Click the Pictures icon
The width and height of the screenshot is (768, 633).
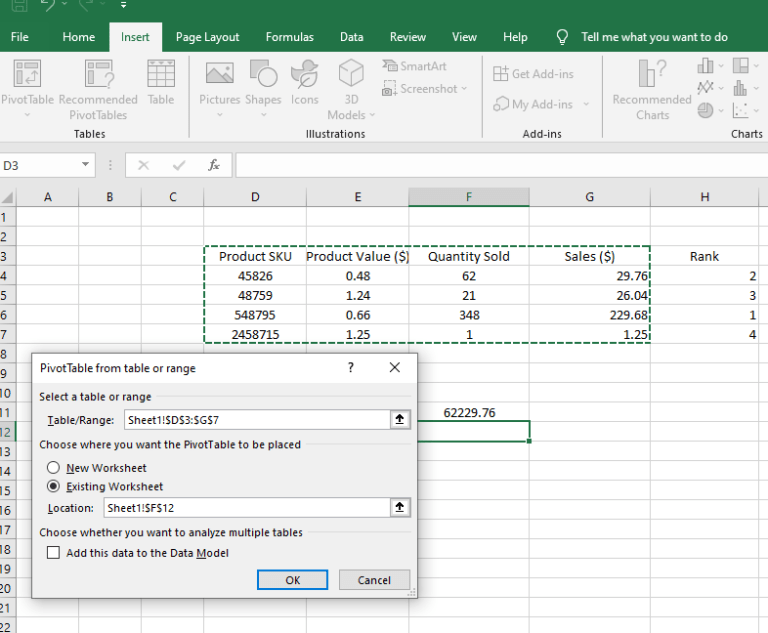[x=219, y=73]
